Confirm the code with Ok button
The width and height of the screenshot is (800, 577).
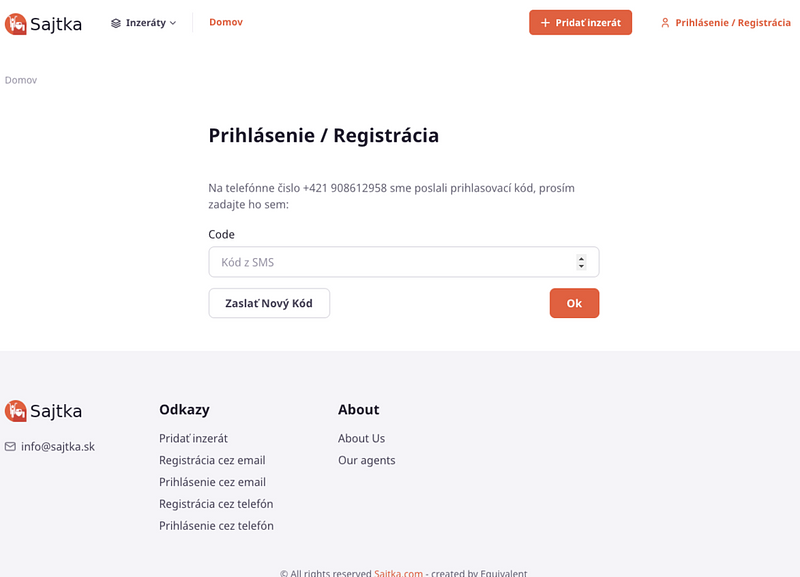point(574,303)
